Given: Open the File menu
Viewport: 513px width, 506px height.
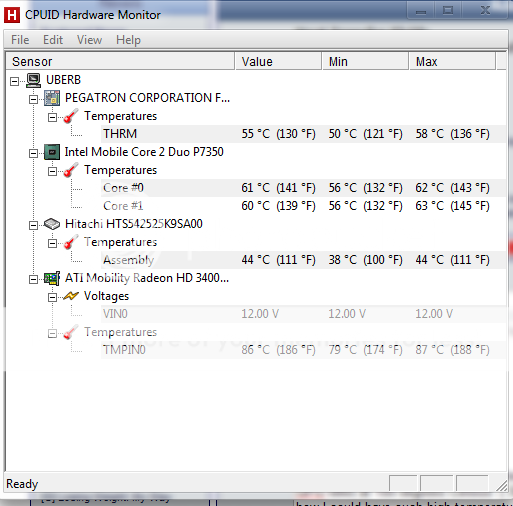Looking at the screenshot, I should [x=20, y=40].
